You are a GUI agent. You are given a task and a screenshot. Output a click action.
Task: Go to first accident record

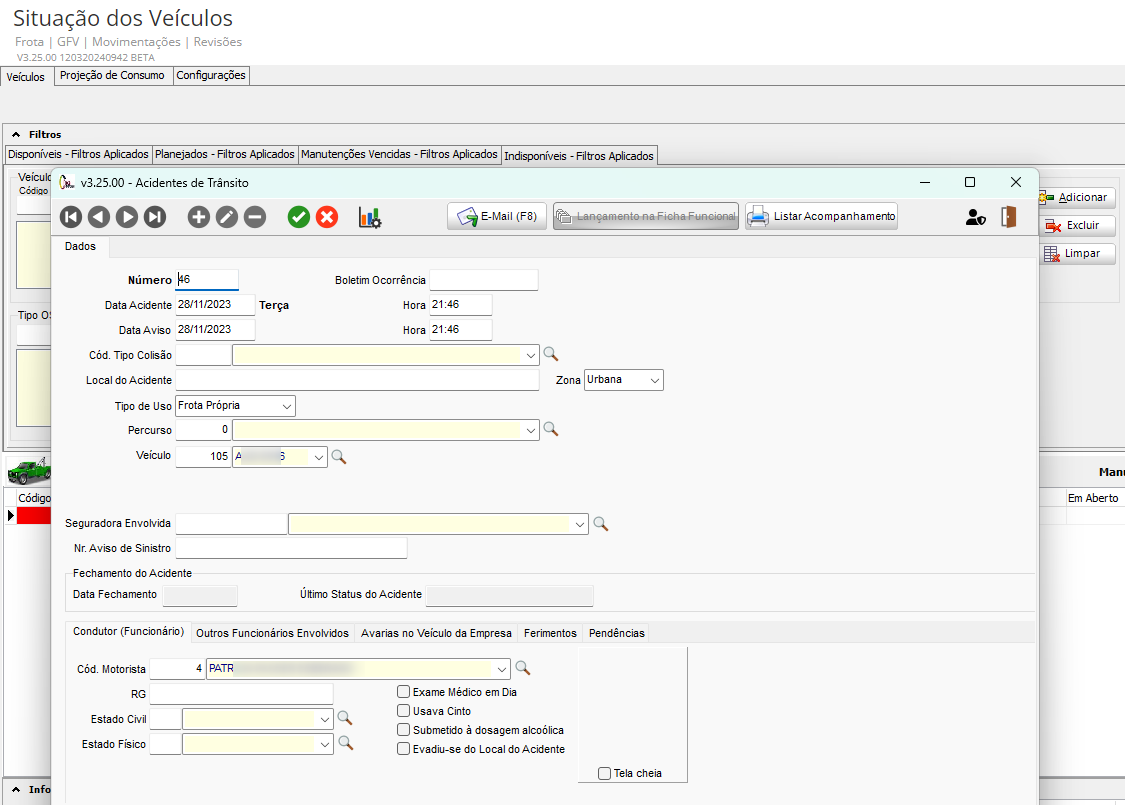pyautogui.click(x=70, y=217)
